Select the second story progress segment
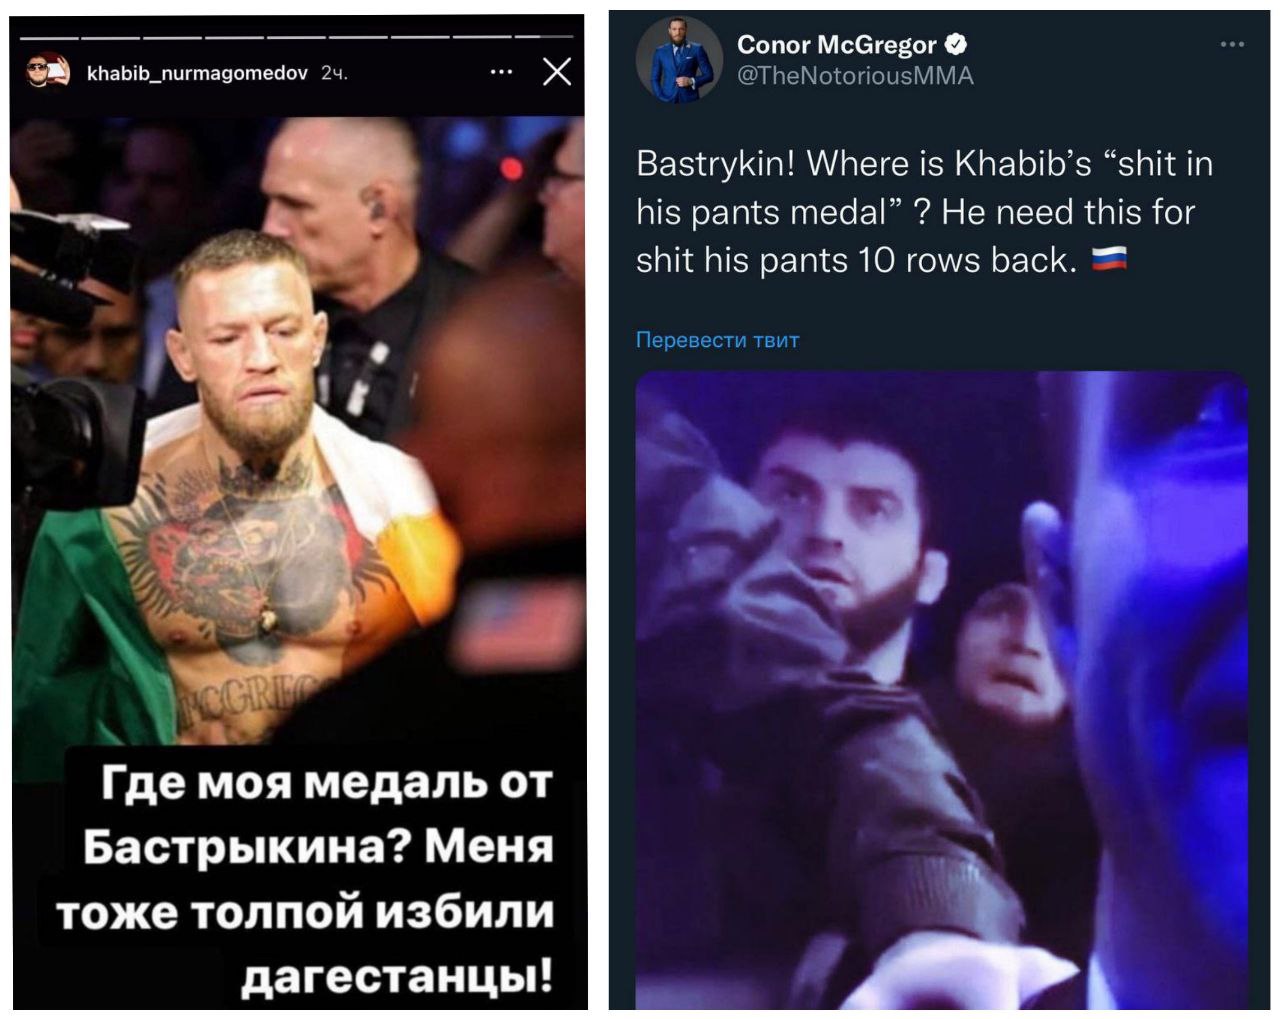The height and width of the screenshot is (1019, 1280). [111, 38]
